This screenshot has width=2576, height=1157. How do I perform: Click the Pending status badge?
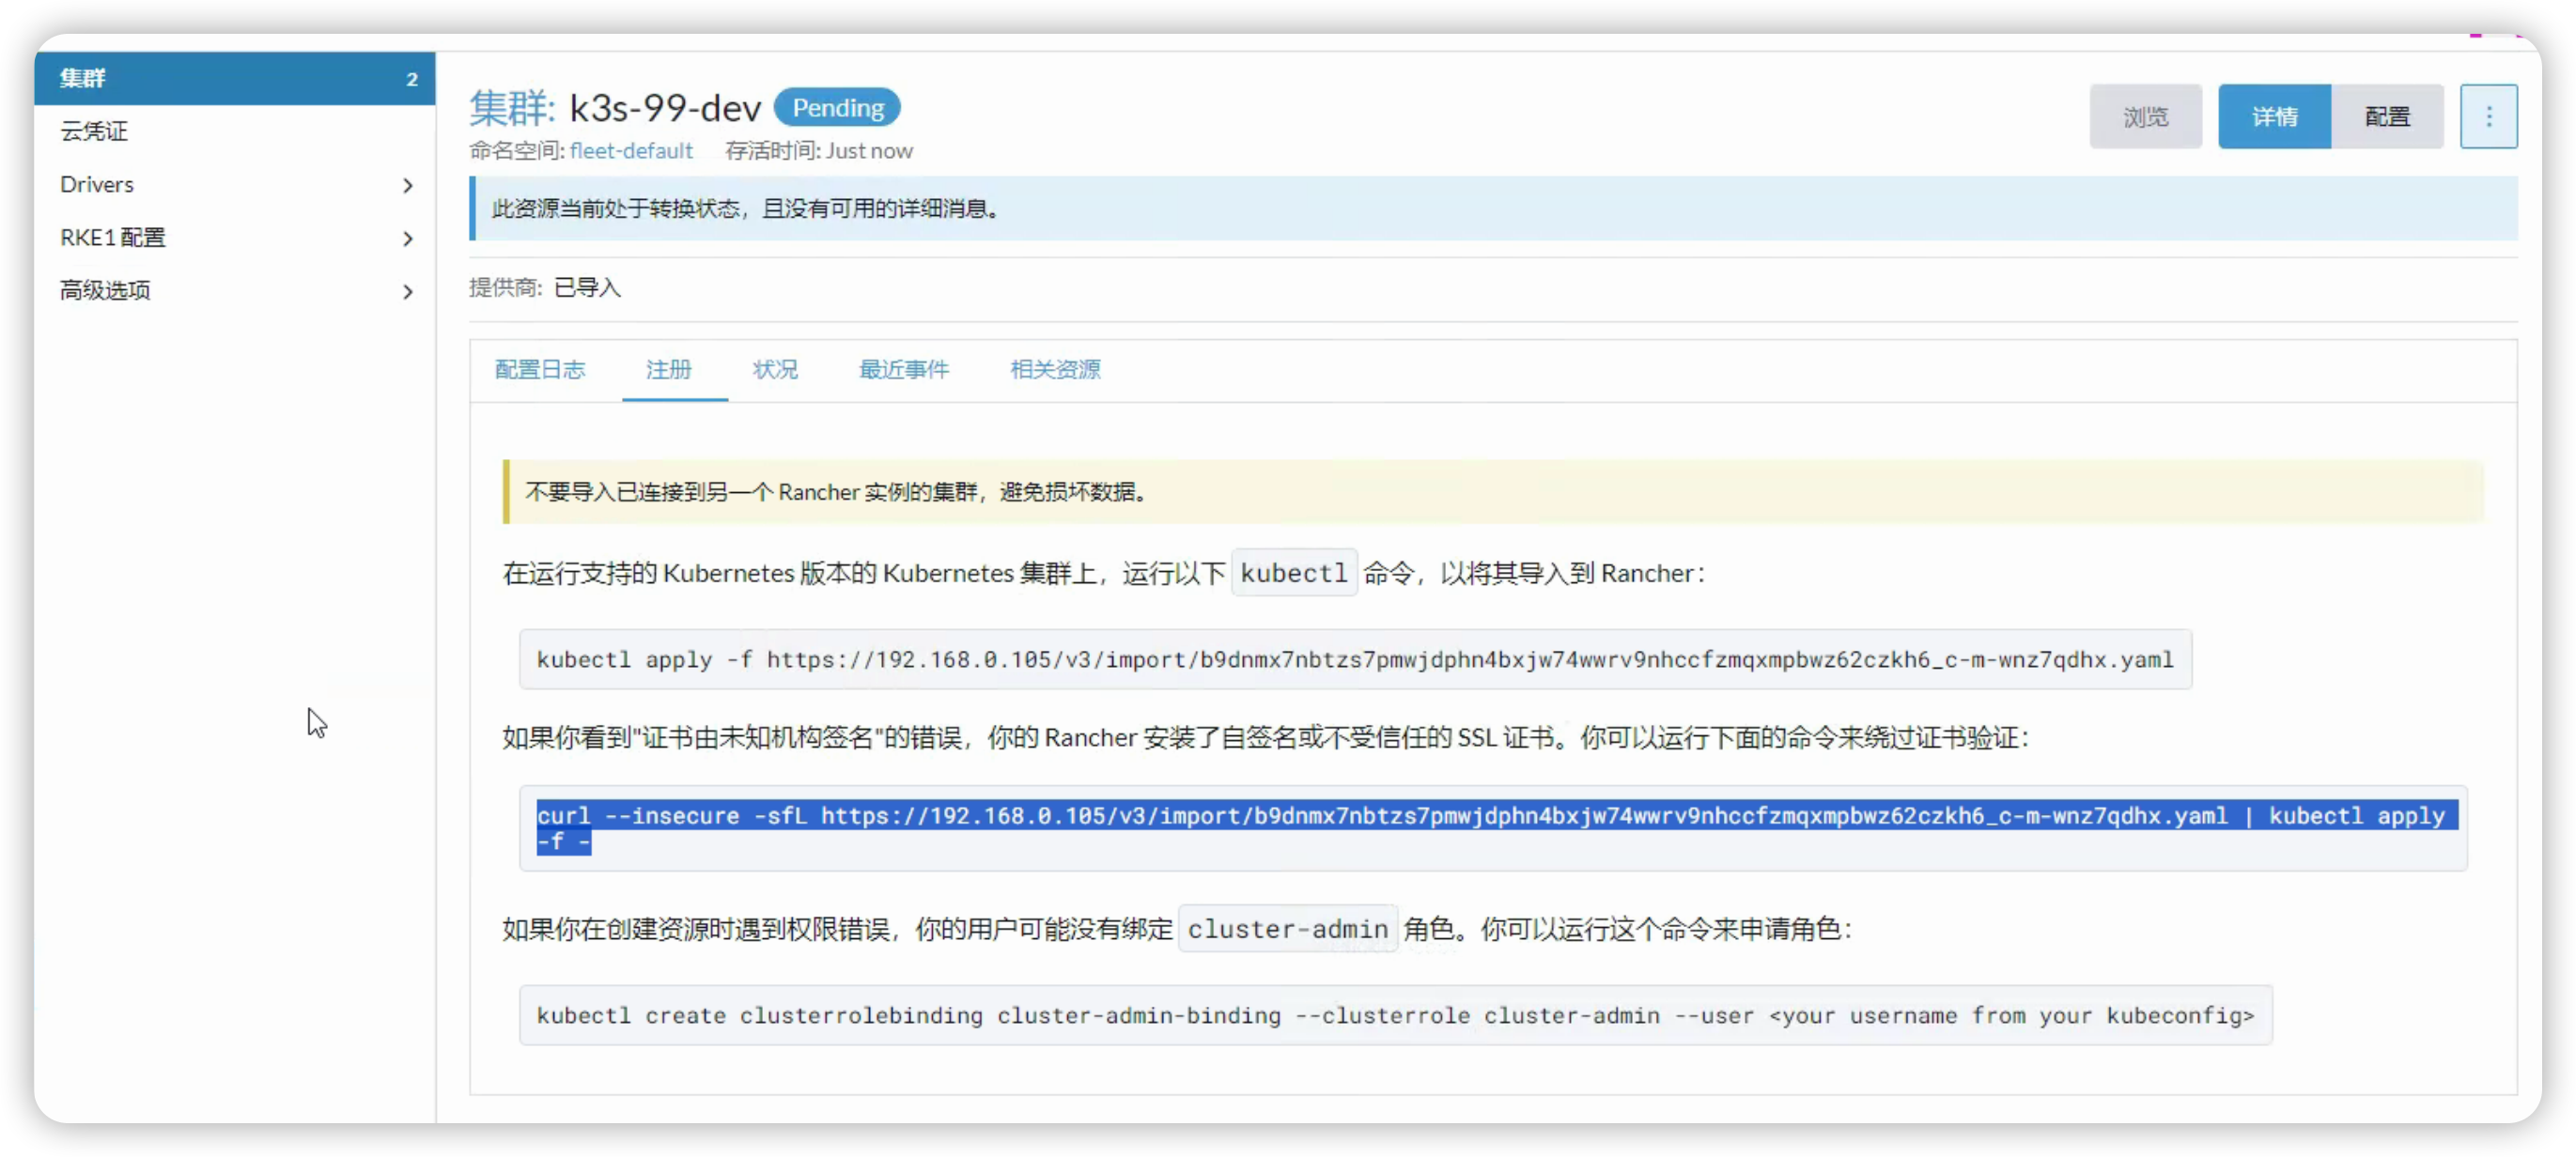pos(837,107)
